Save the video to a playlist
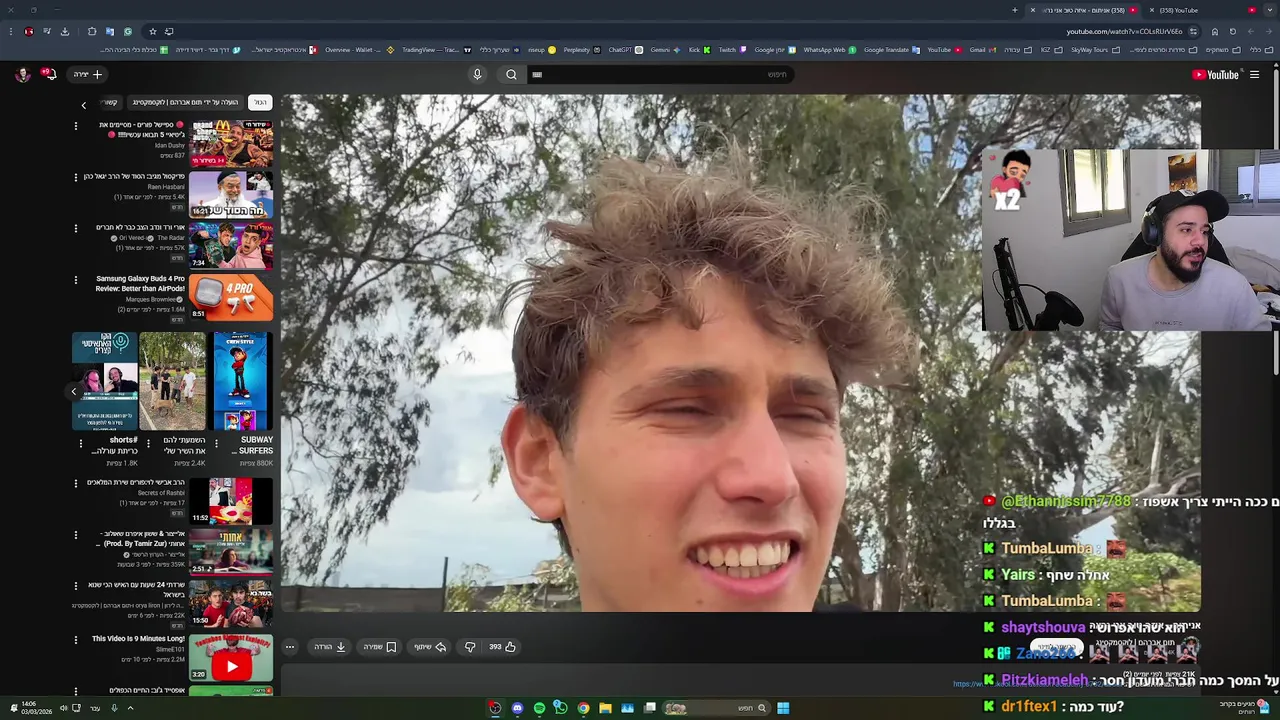 (380, 647)
